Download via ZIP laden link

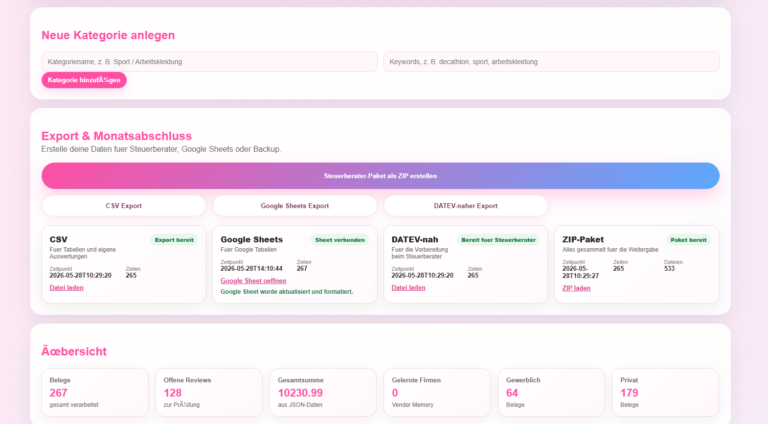(x=576, y=288)
